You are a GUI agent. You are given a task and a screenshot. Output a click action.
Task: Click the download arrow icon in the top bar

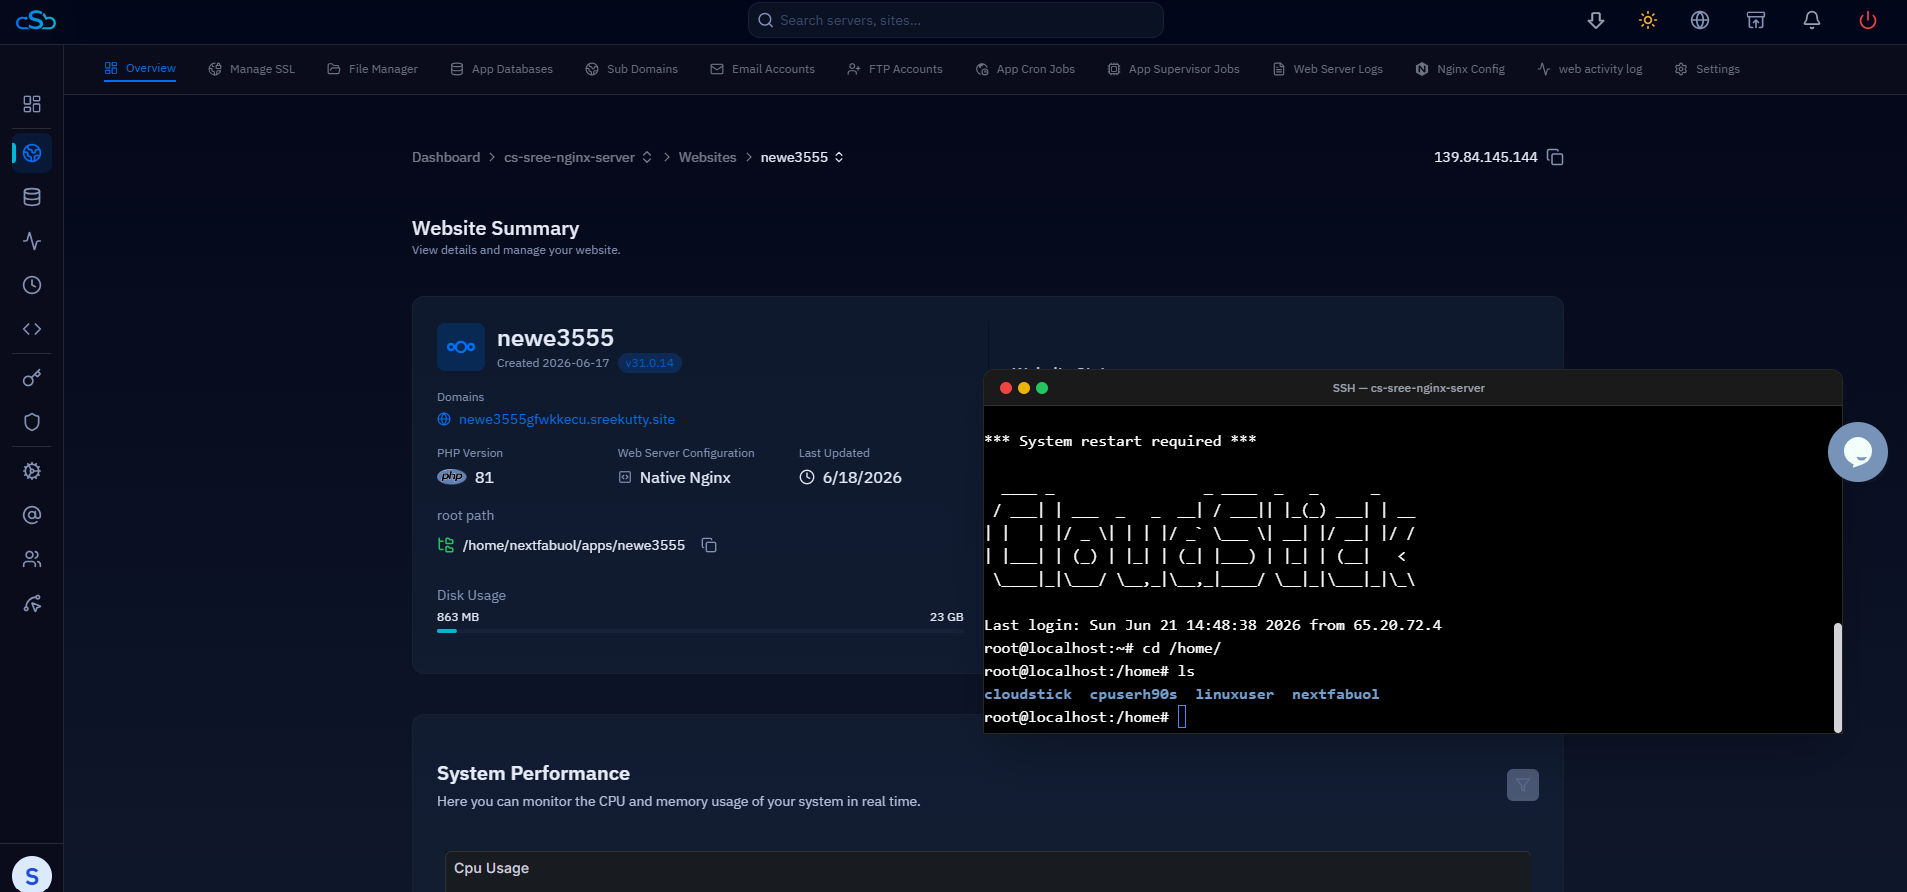click(1596, 20)
